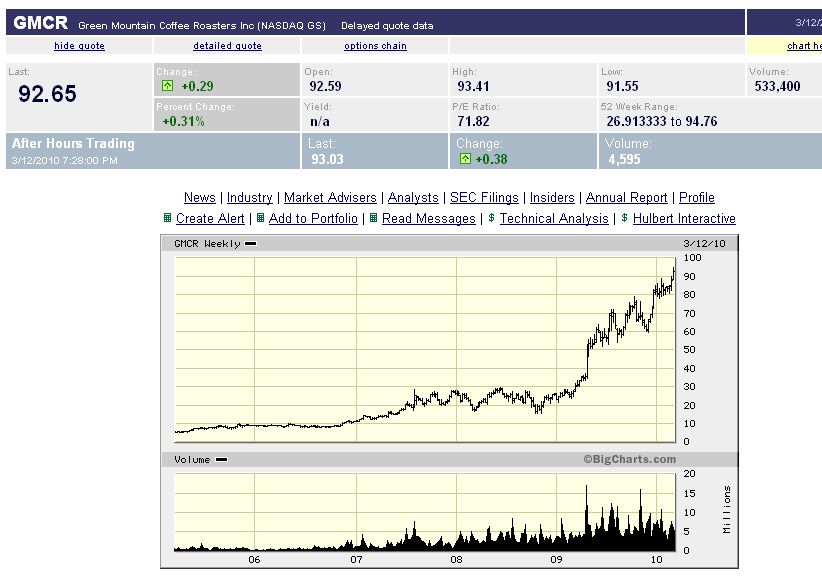
Task: Click the after-hours timestamp 3/12/2010 7:28:00 PM
Action: click(x=64, y=160)
